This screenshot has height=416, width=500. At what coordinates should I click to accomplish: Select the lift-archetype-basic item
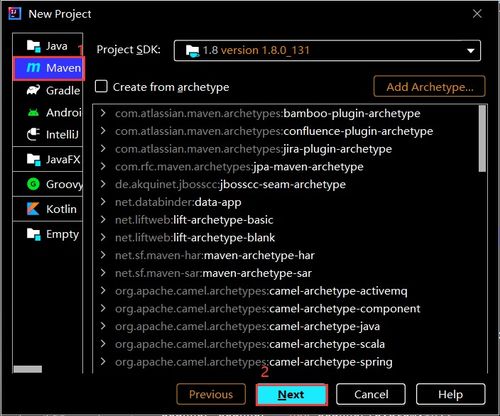(x=194, y=220)
